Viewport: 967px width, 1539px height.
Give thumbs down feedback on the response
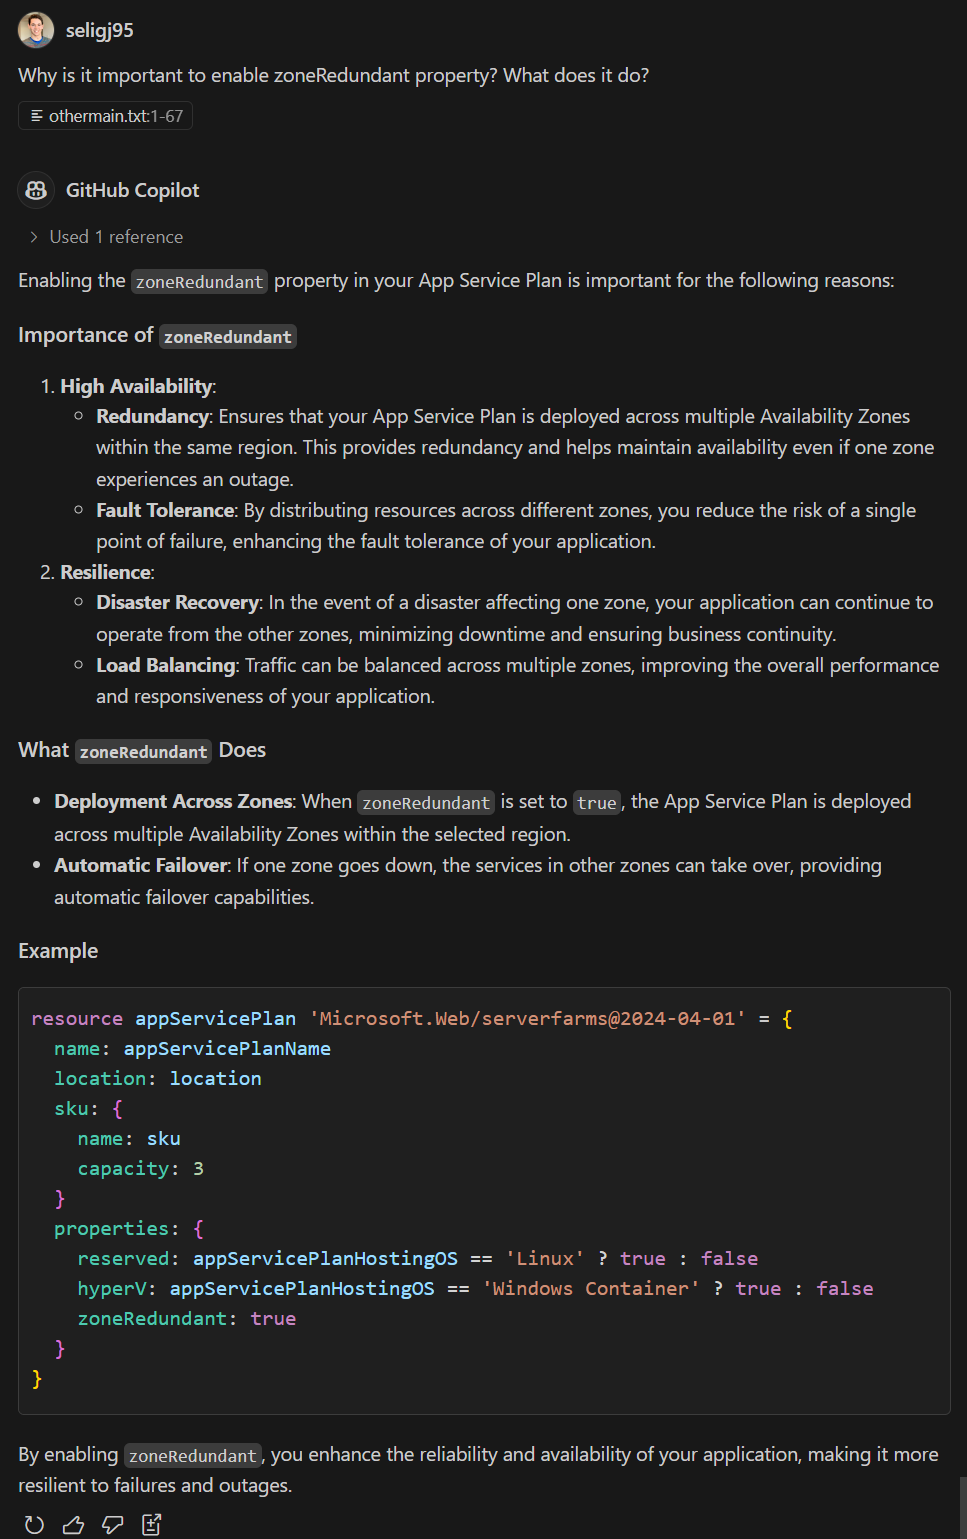[112, 1523]
